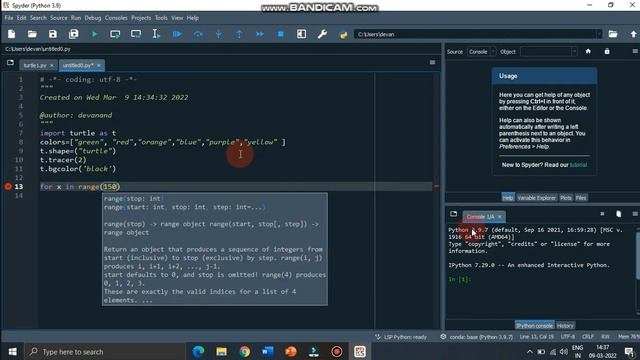Screen dimensions: 640x360
Task: Close the Console 1/A tab
Action: pyautogui.click(x=500, y=217)
